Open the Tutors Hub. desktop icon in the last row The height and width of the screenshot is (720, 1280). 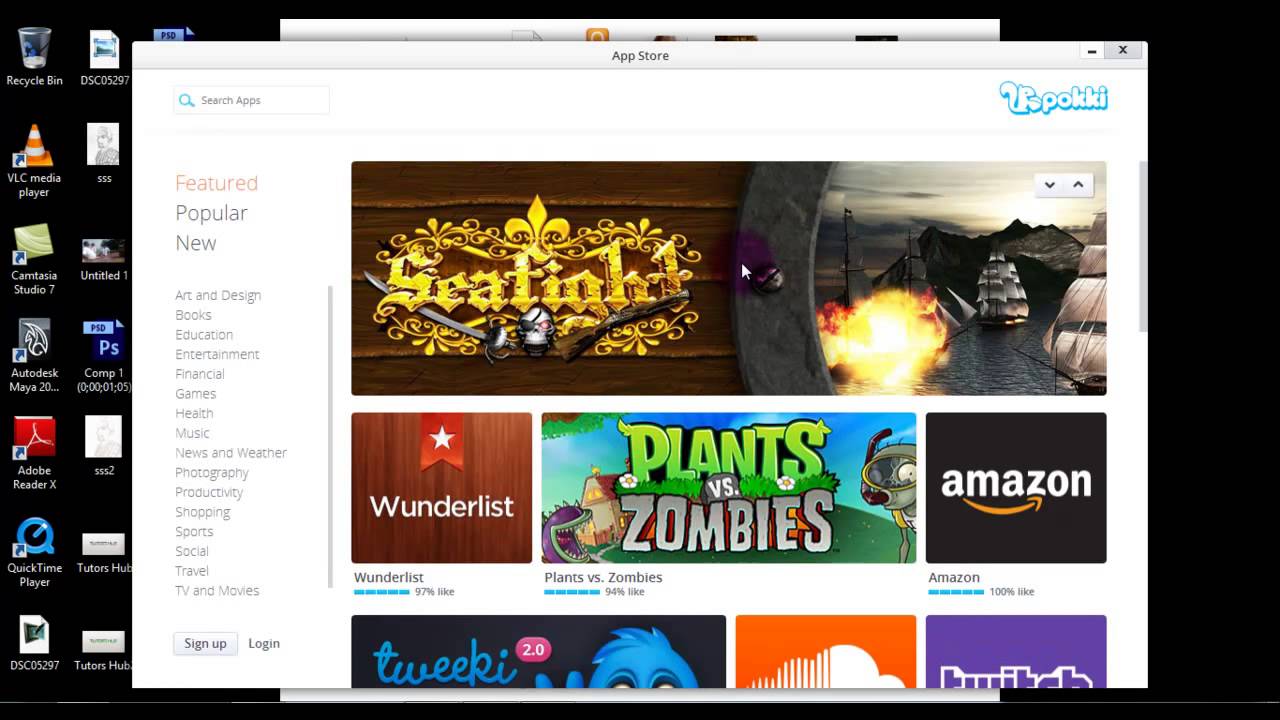click(x=104, y=649)
